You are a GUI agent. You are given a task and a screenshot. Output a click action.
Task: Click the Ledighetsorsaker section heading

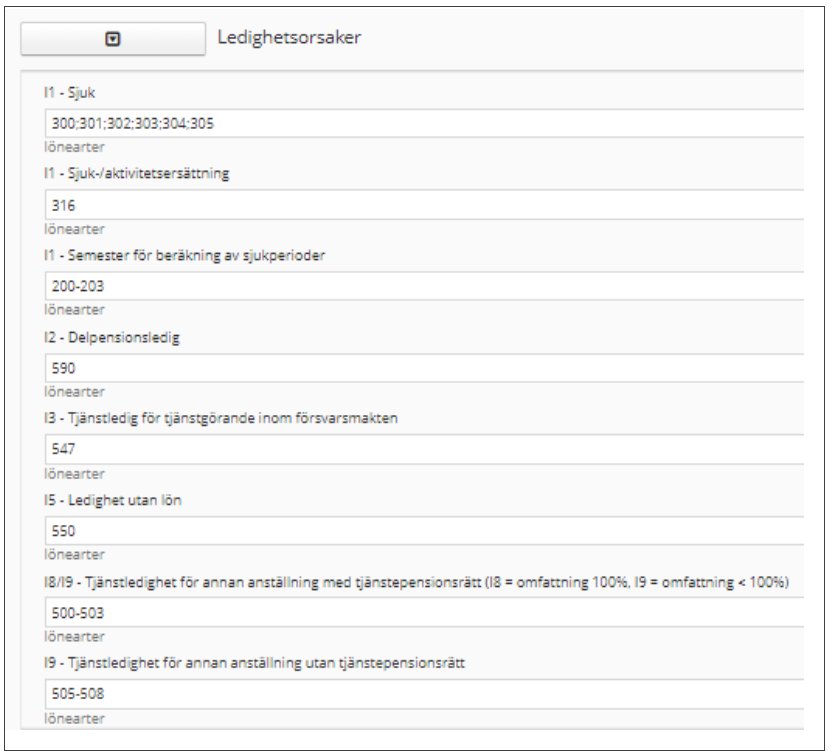[x=289, y=37]
